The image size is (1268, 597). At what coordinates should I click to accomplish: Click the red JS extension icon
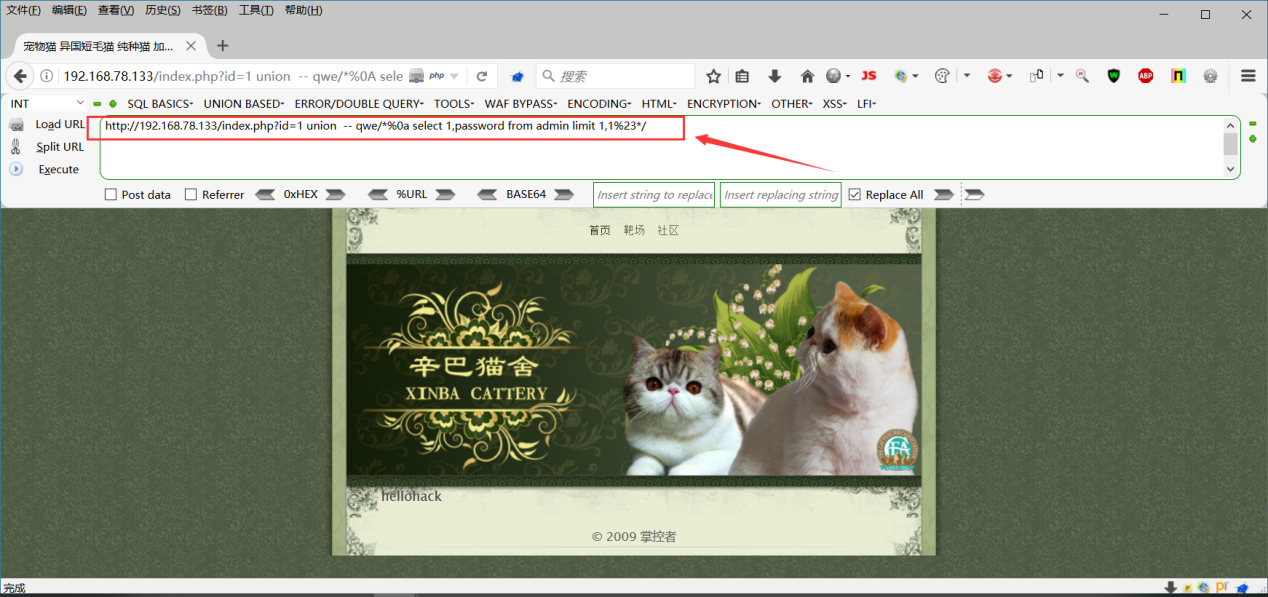[x=869, y=76]
